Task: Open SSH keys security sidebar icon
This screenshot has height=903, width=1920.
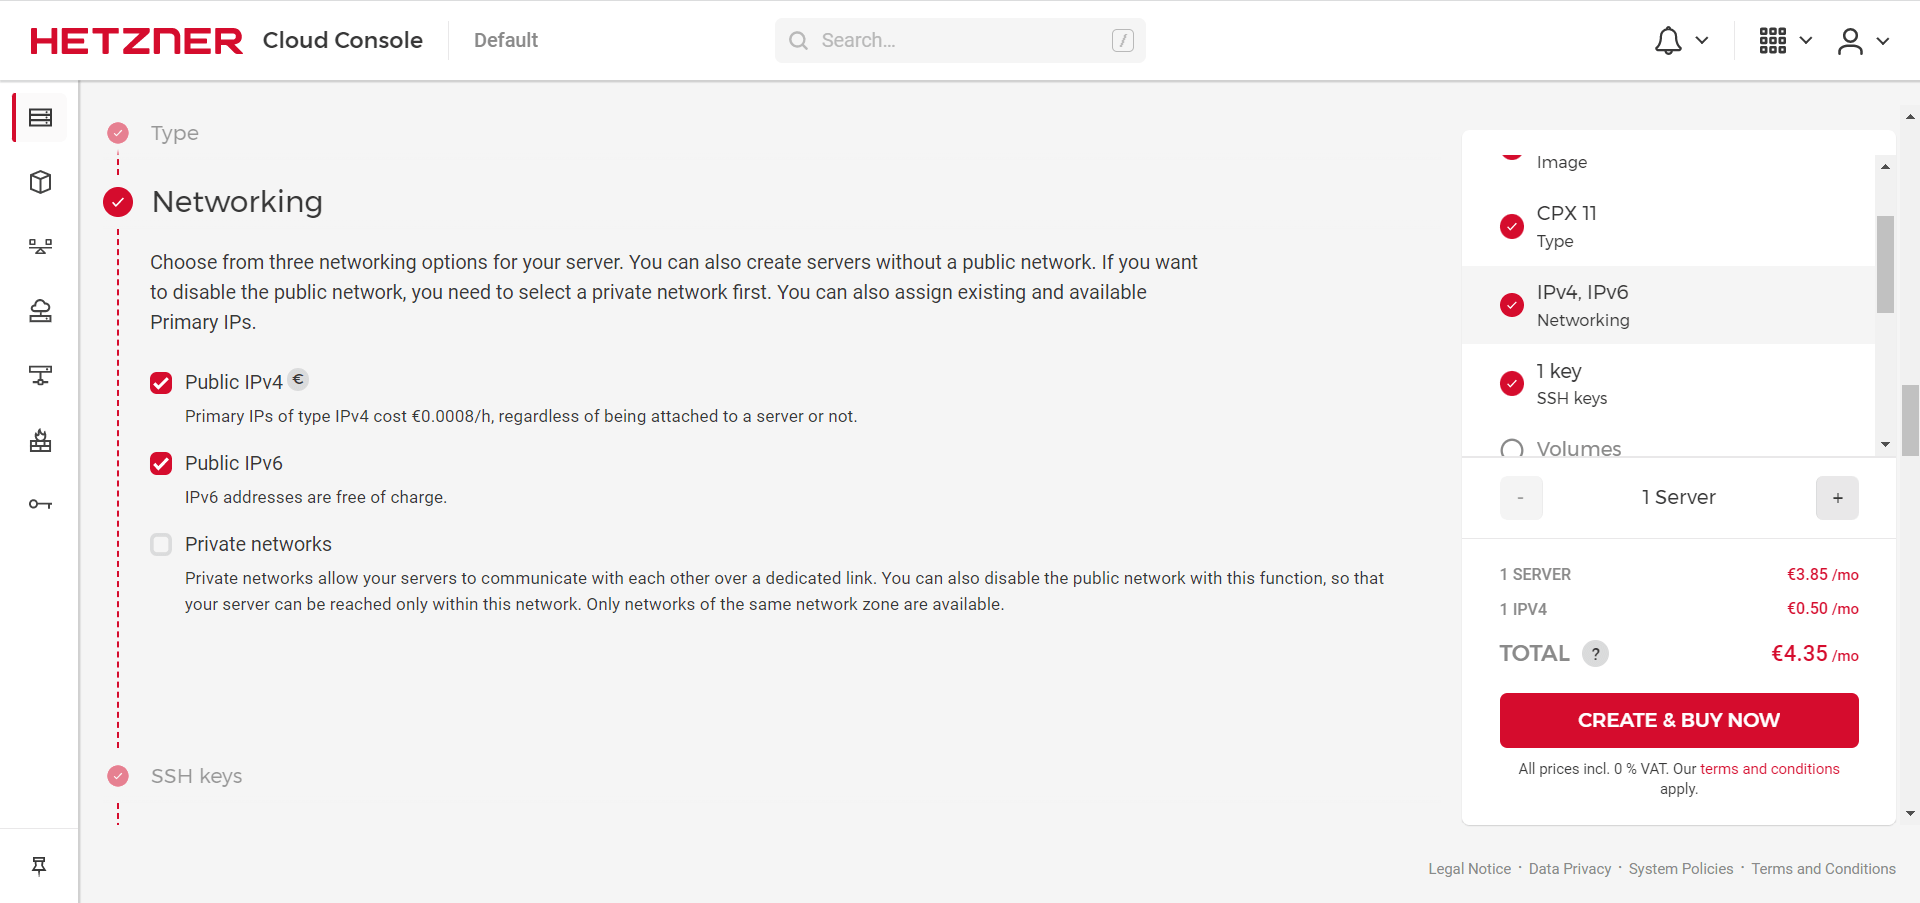Action: coord(41,504)
